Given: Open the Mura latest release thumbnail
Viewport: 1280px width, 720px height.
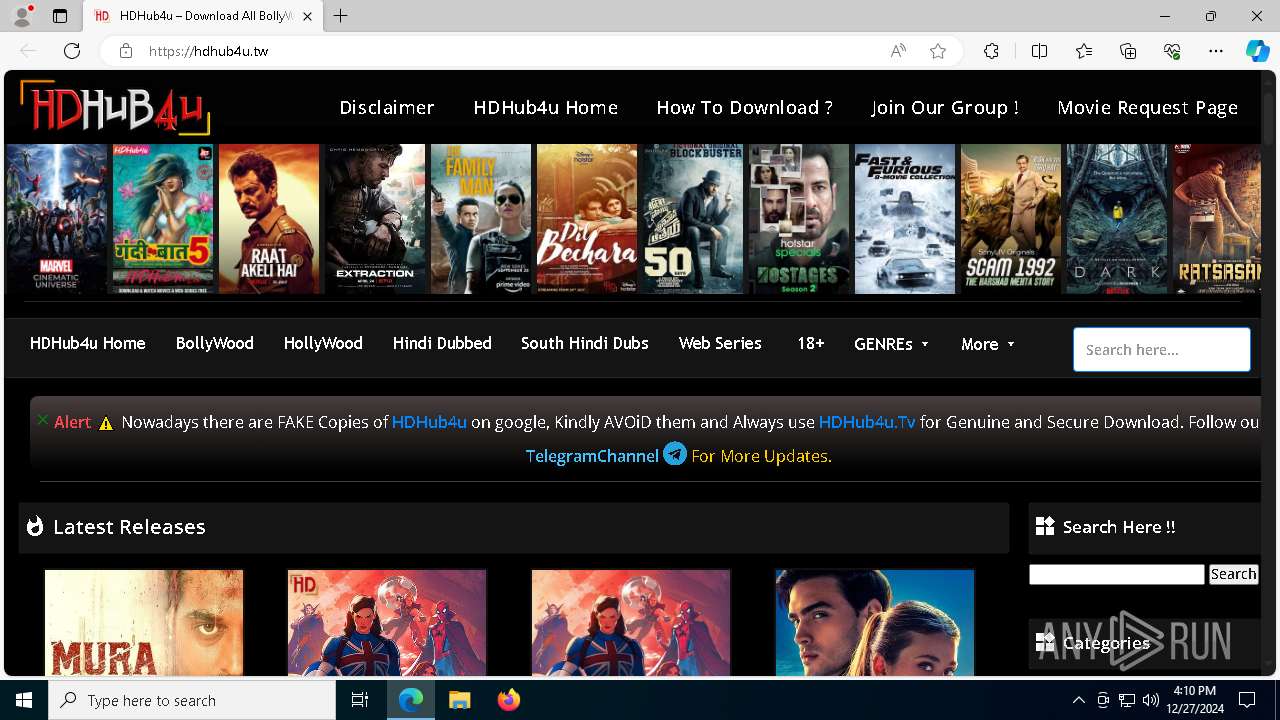Looking at the screenshot, I should [x=144, y=622].
